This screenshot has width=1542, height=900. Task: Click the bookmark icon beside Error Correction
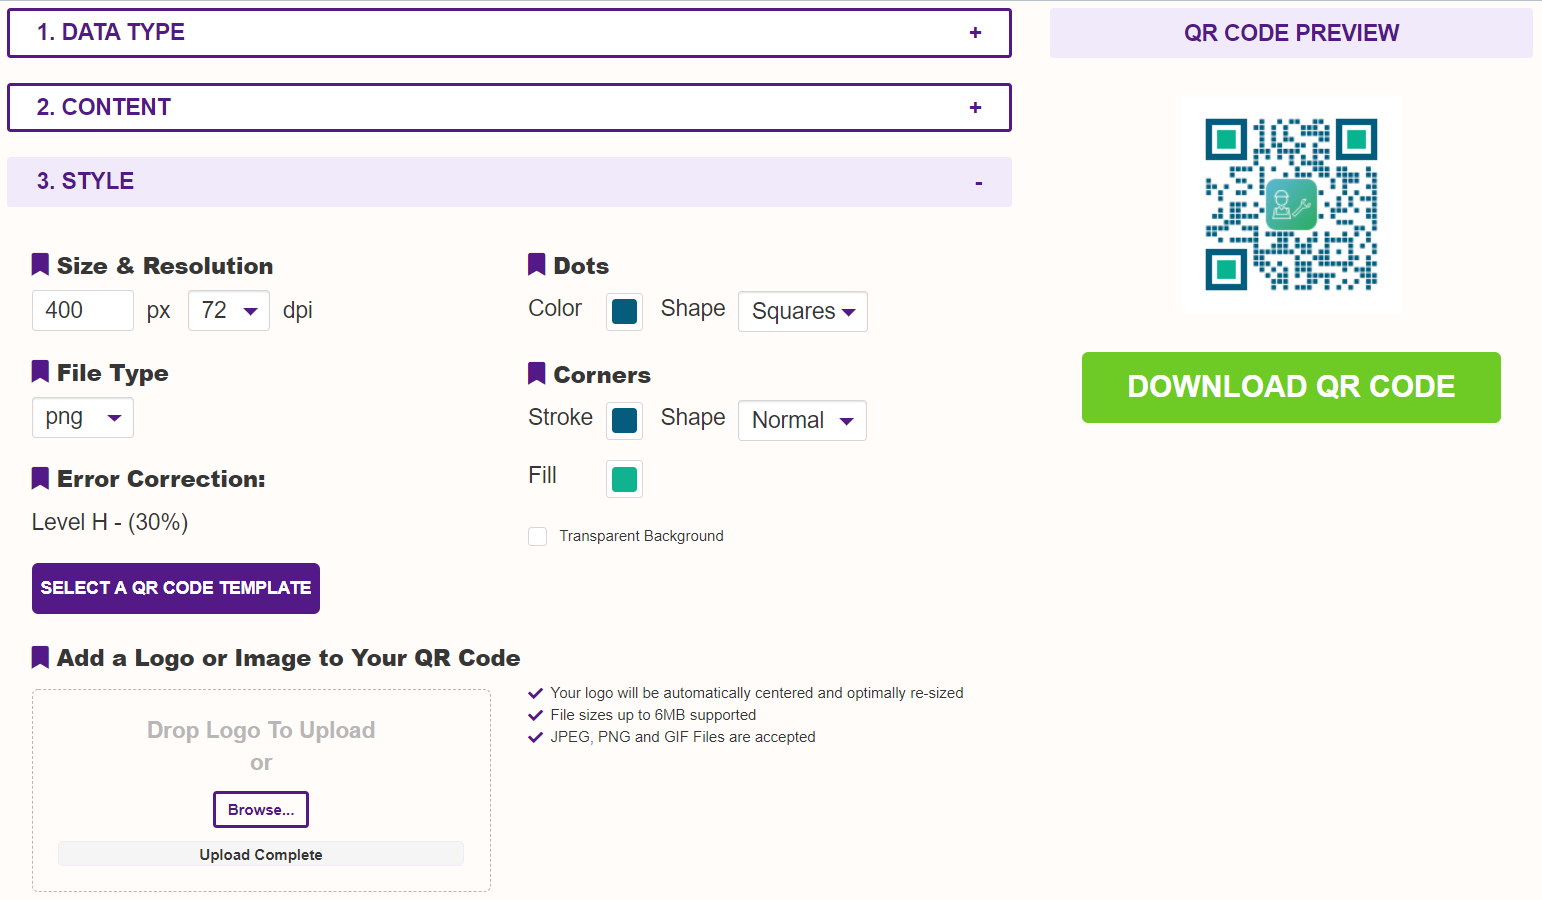coord(40,478)
